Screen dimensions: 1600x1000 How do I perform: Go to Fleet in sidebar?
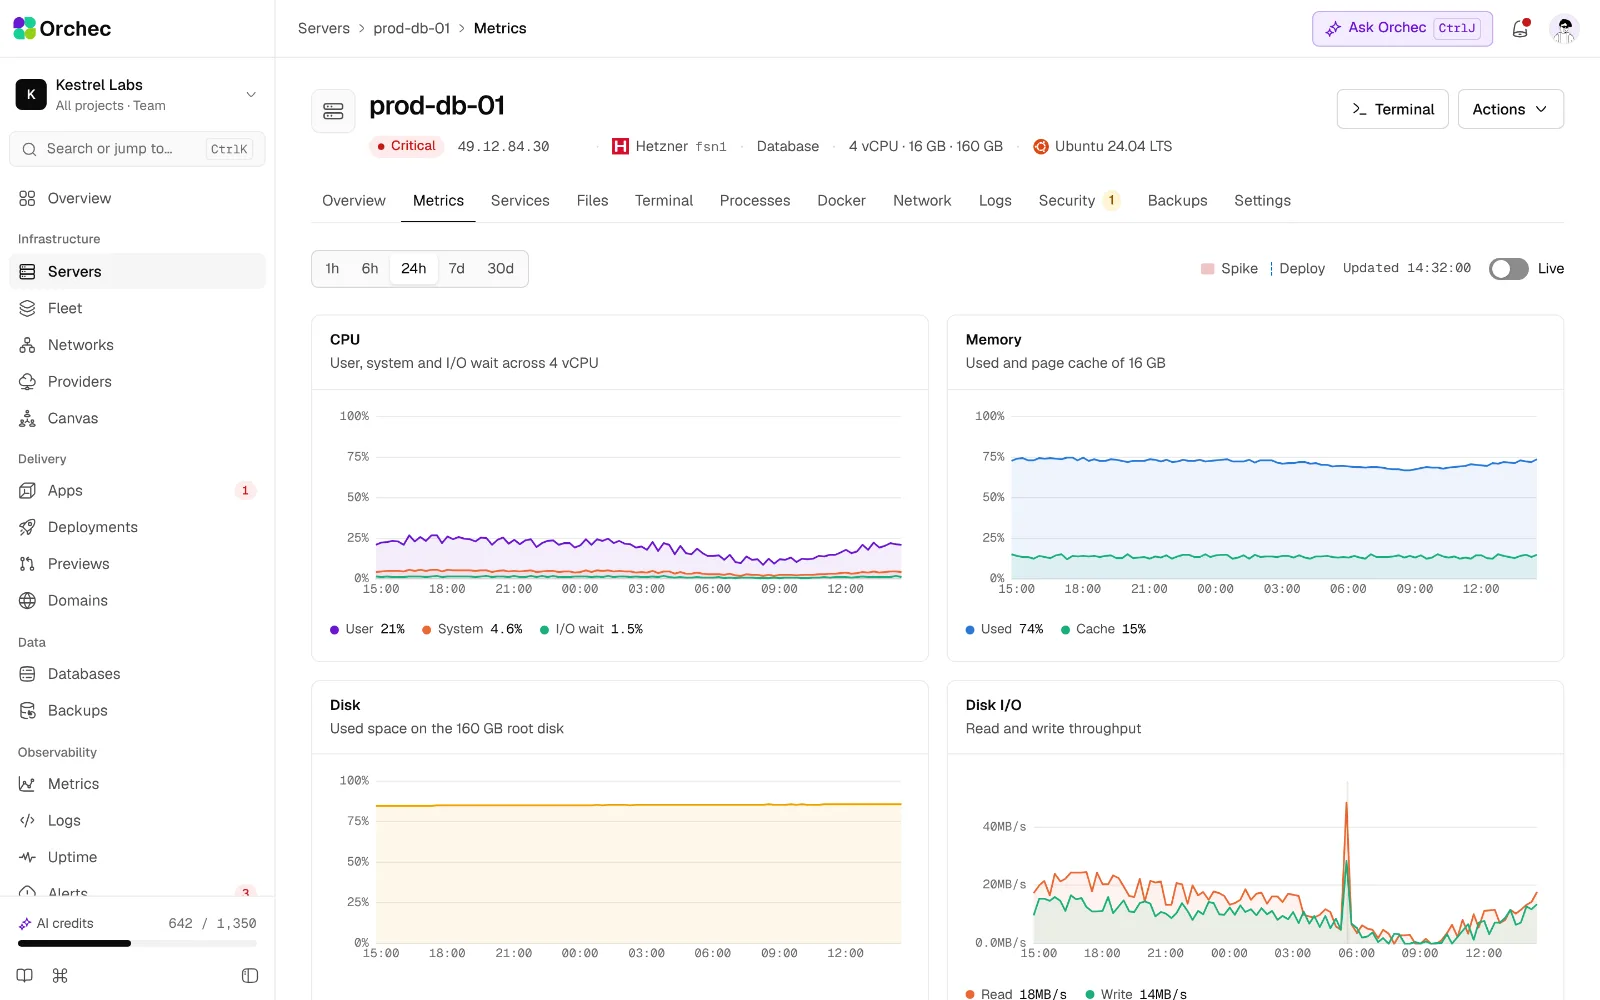[137, 308]
